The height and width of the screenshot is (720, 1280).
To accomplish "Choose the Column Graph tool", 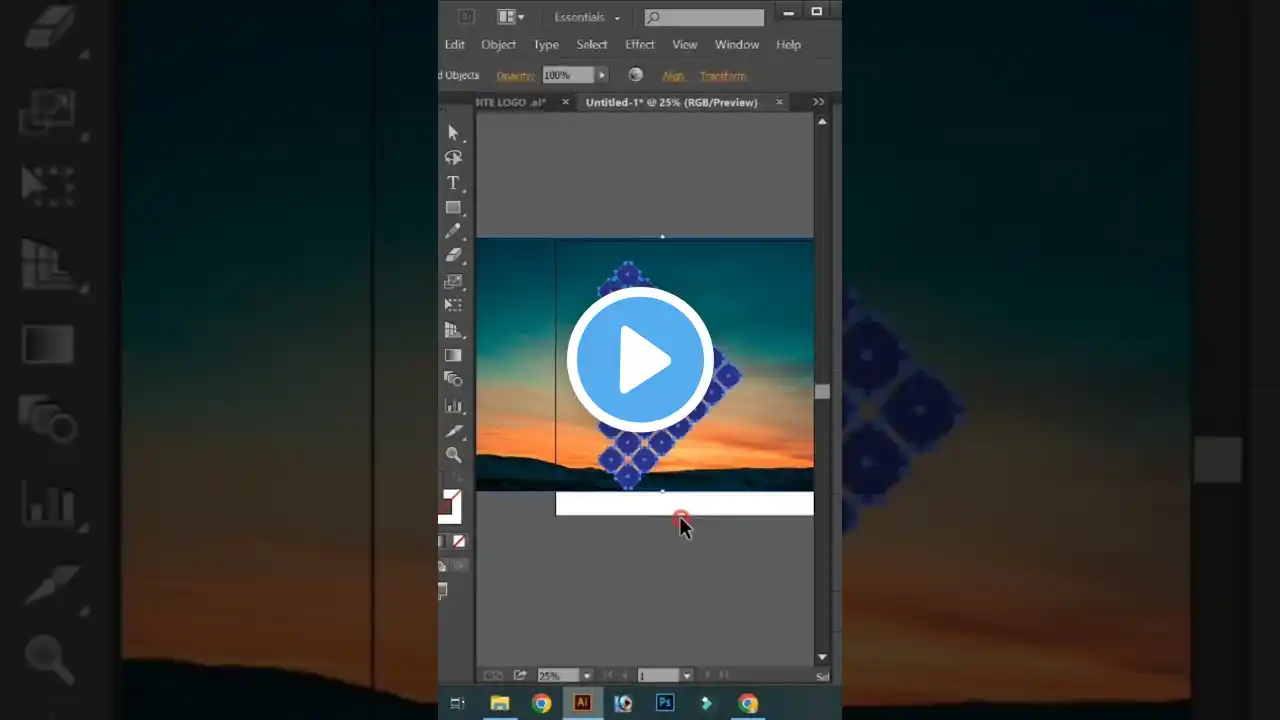I will pos(453,405).
